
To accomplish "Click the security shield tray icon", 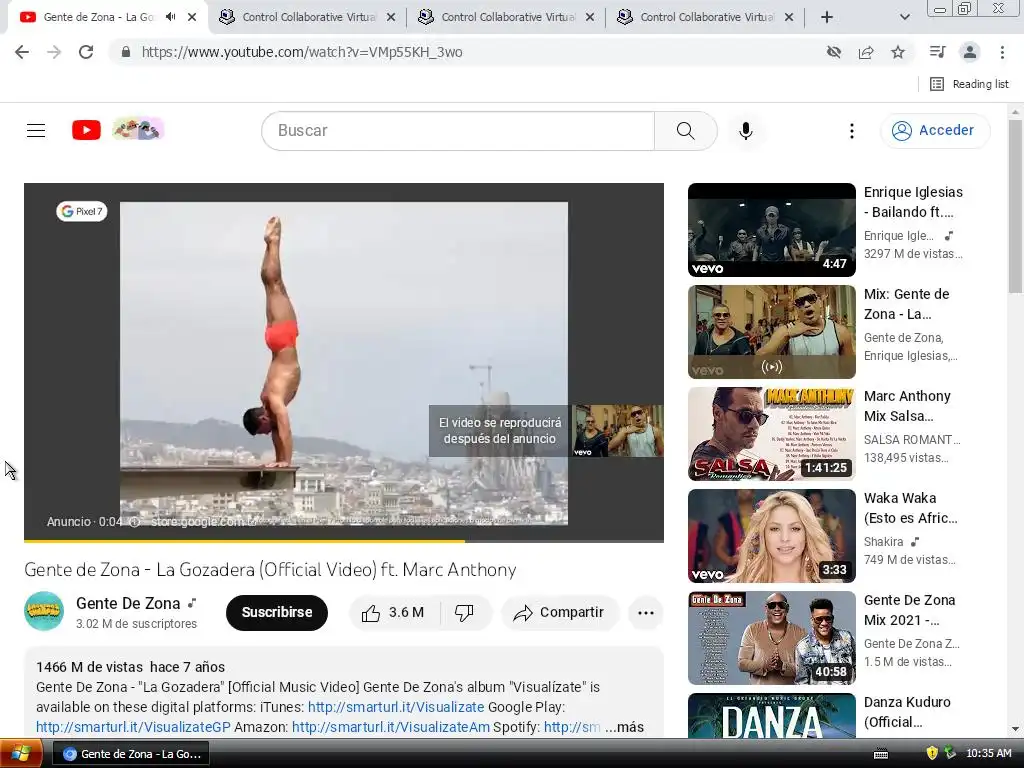I will [x=932, y=753].
